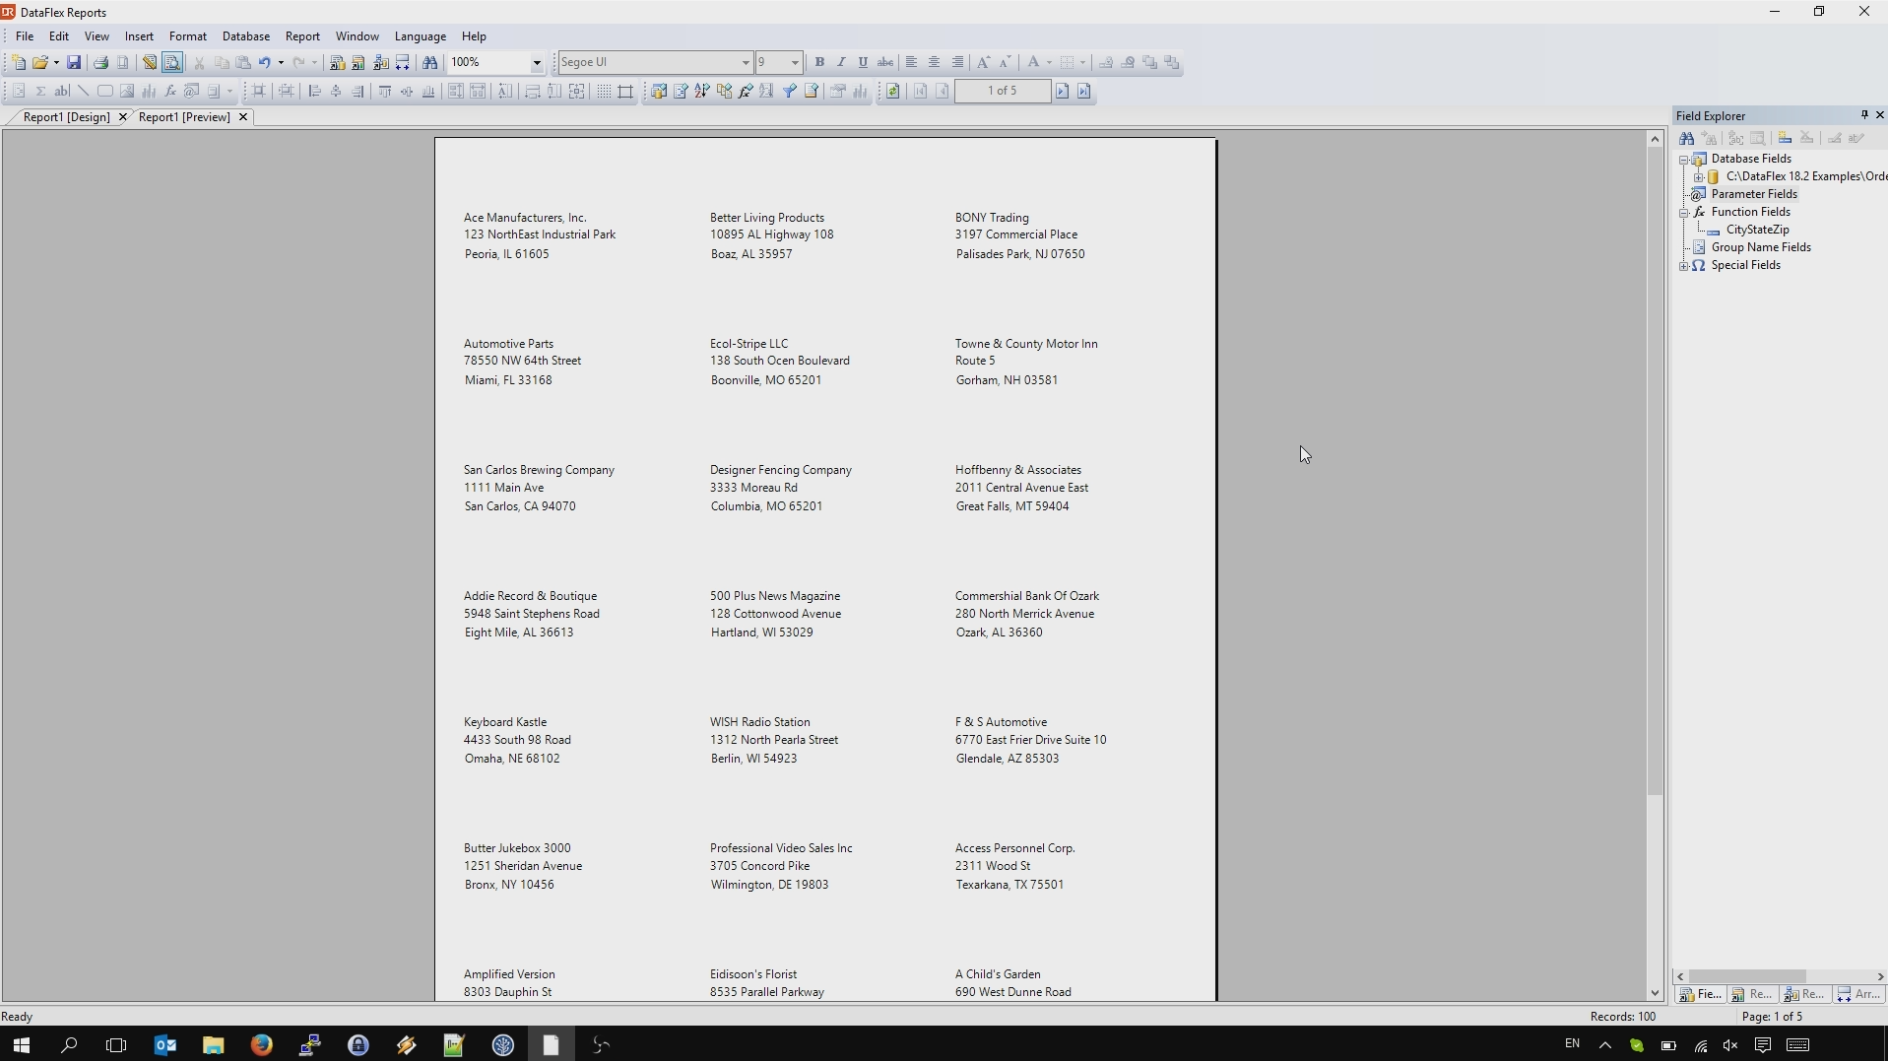Toggle Bold text formatting
Viewport: 1888px width, 1061px height.
819,62
